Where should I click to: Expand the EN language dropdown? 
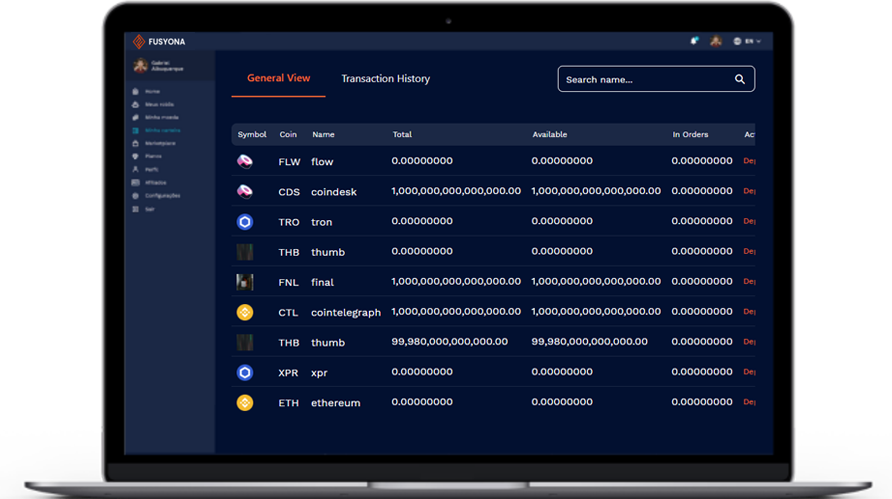[747, 41]
